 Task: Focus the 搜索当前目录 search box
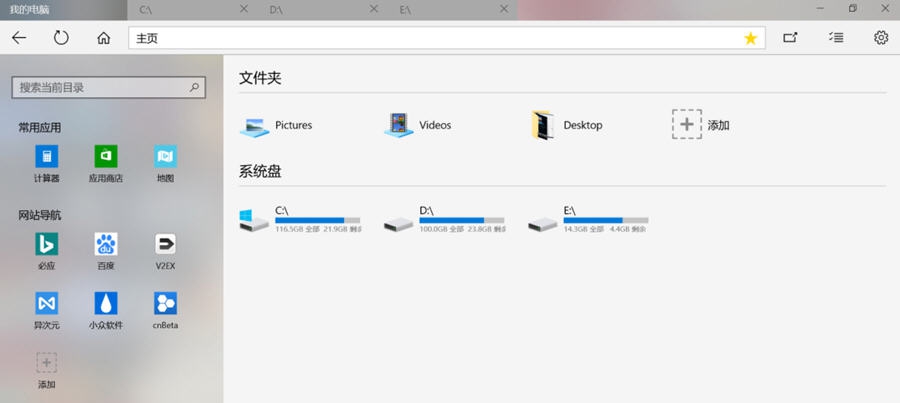[108, 87]
